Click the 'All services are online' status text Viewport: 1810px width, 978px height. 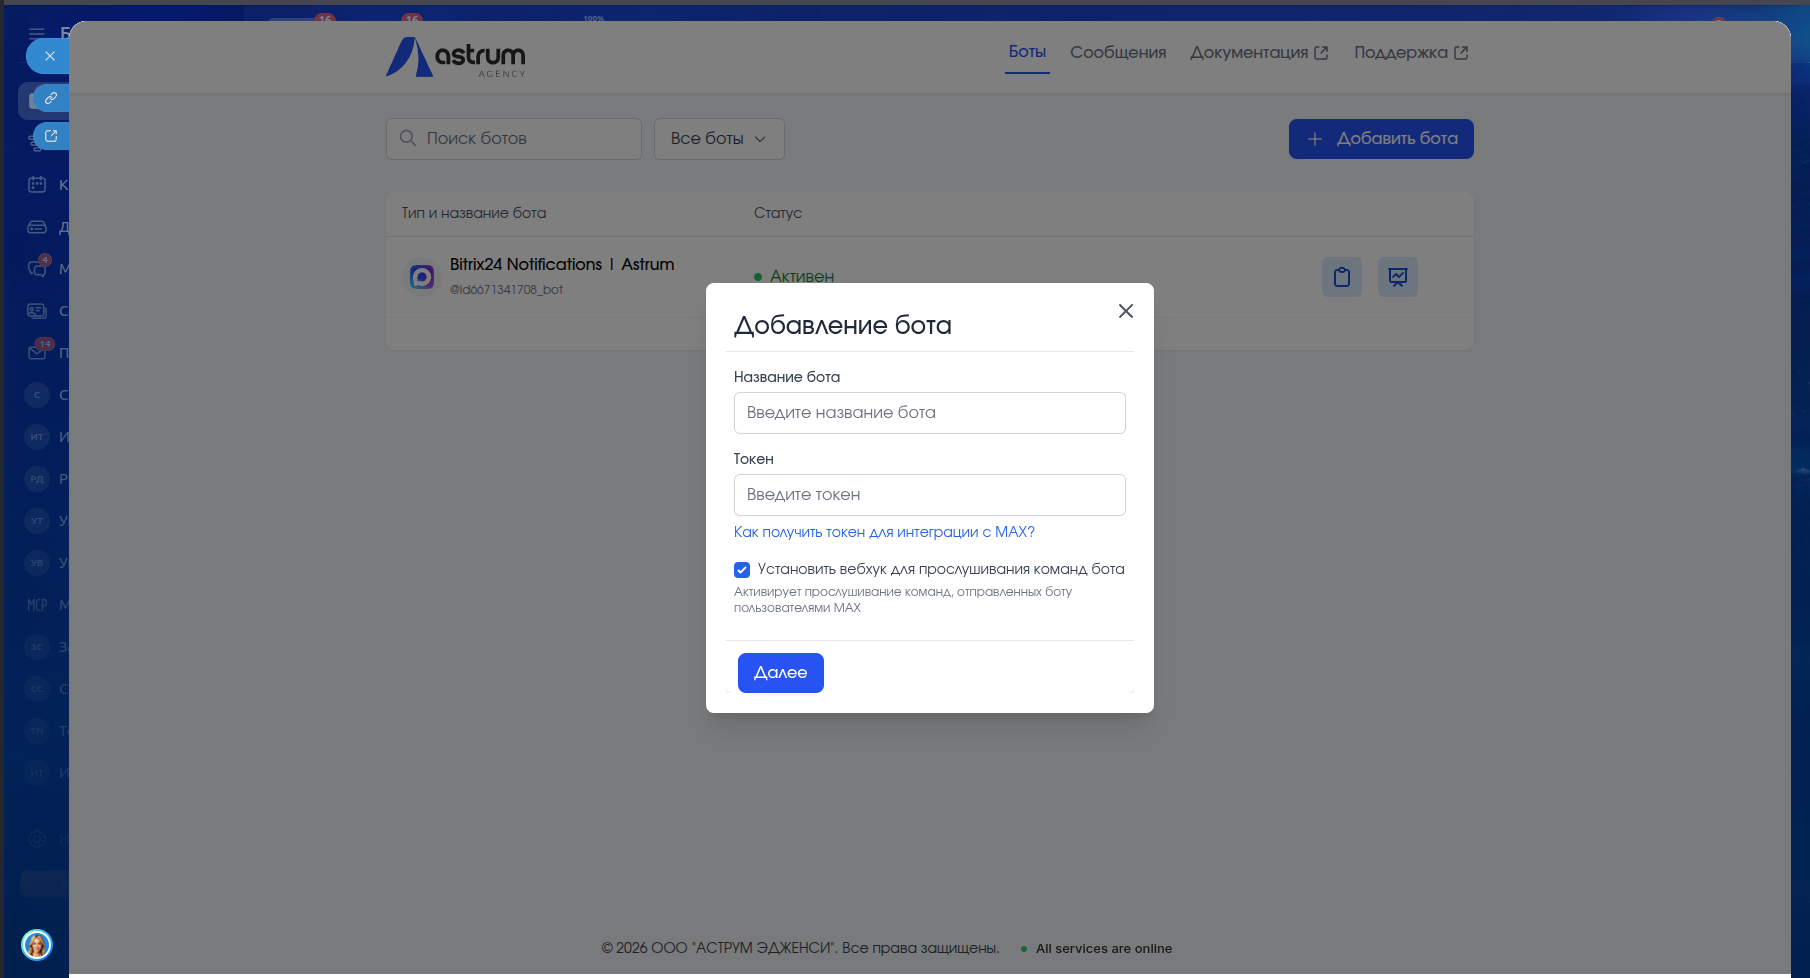1104,949
